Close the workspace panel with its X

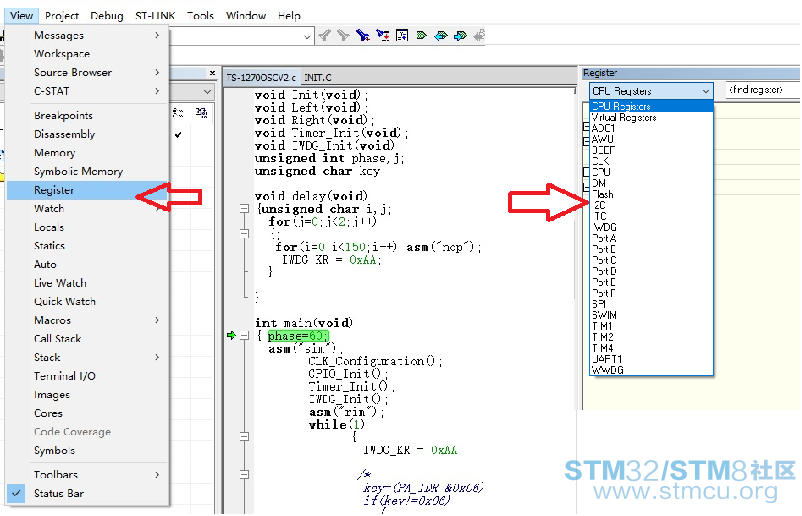click(212, 73)
